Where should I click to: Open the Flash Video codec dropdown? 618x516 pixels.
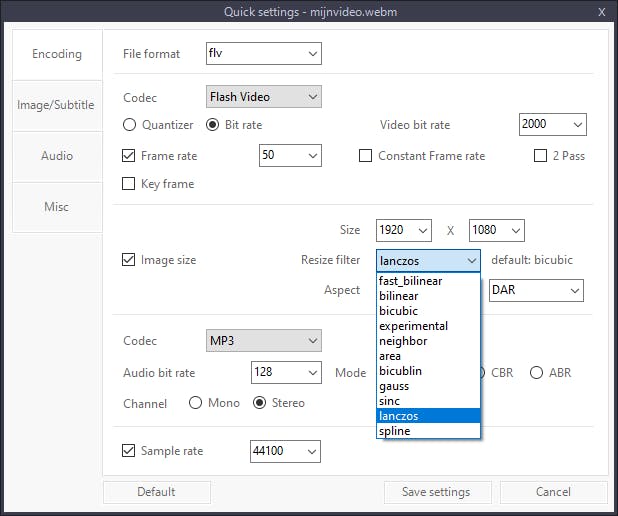263,97
